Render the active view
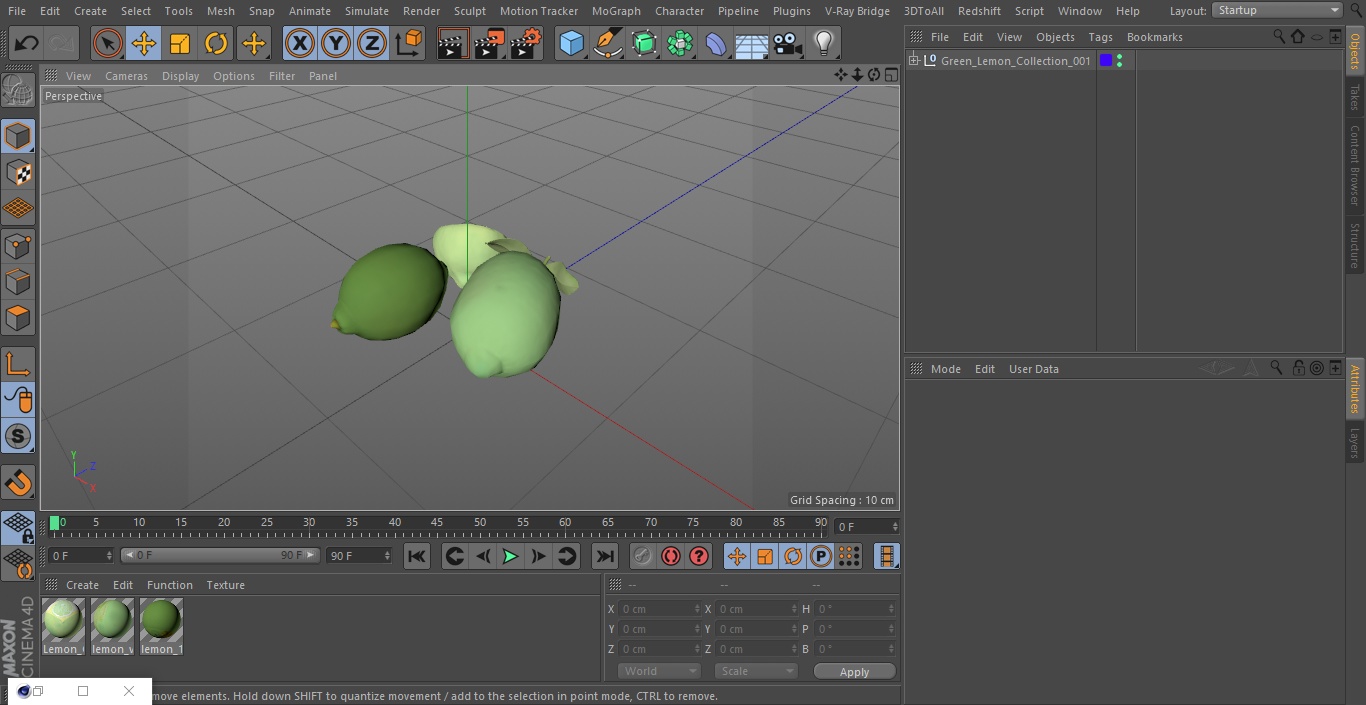This screenshot has width=1366, height=705. (x=453, y=43)
